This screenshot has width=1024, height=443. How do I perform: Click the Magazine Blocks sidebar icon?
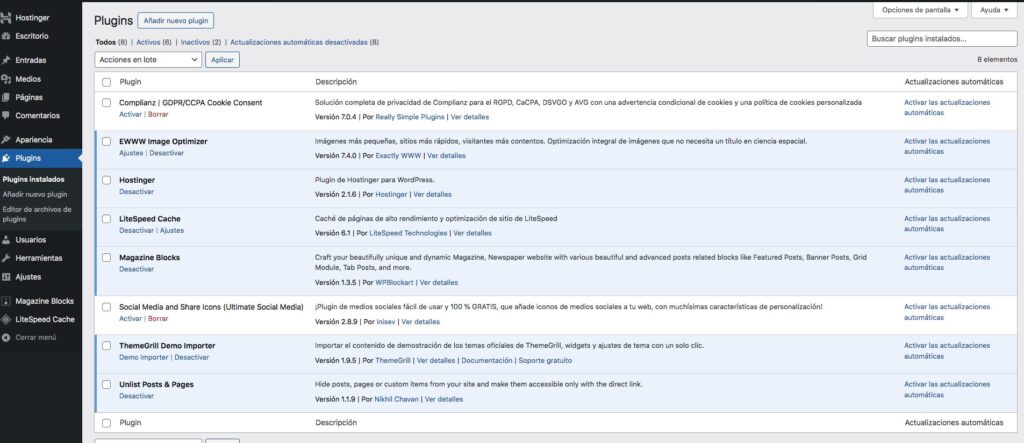tap(6, 301)
